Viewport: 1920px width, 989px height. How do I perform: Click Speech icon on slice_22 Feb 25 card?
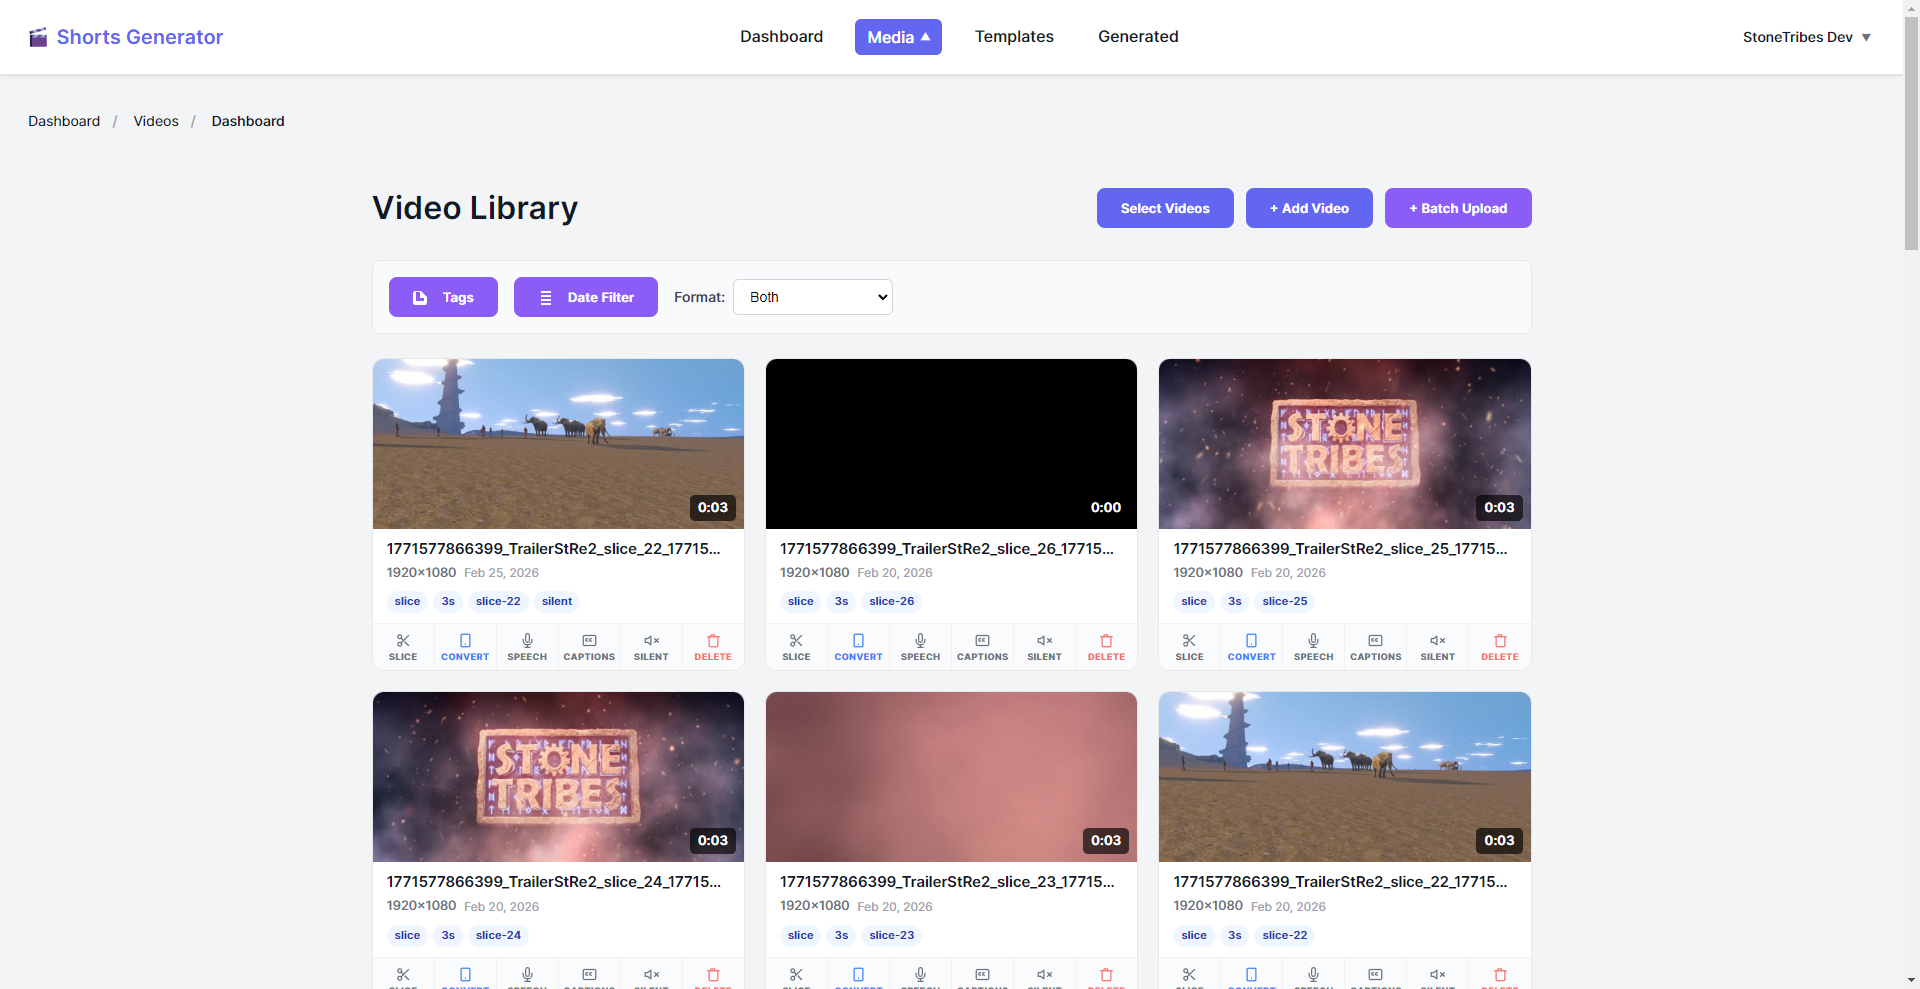527,646
